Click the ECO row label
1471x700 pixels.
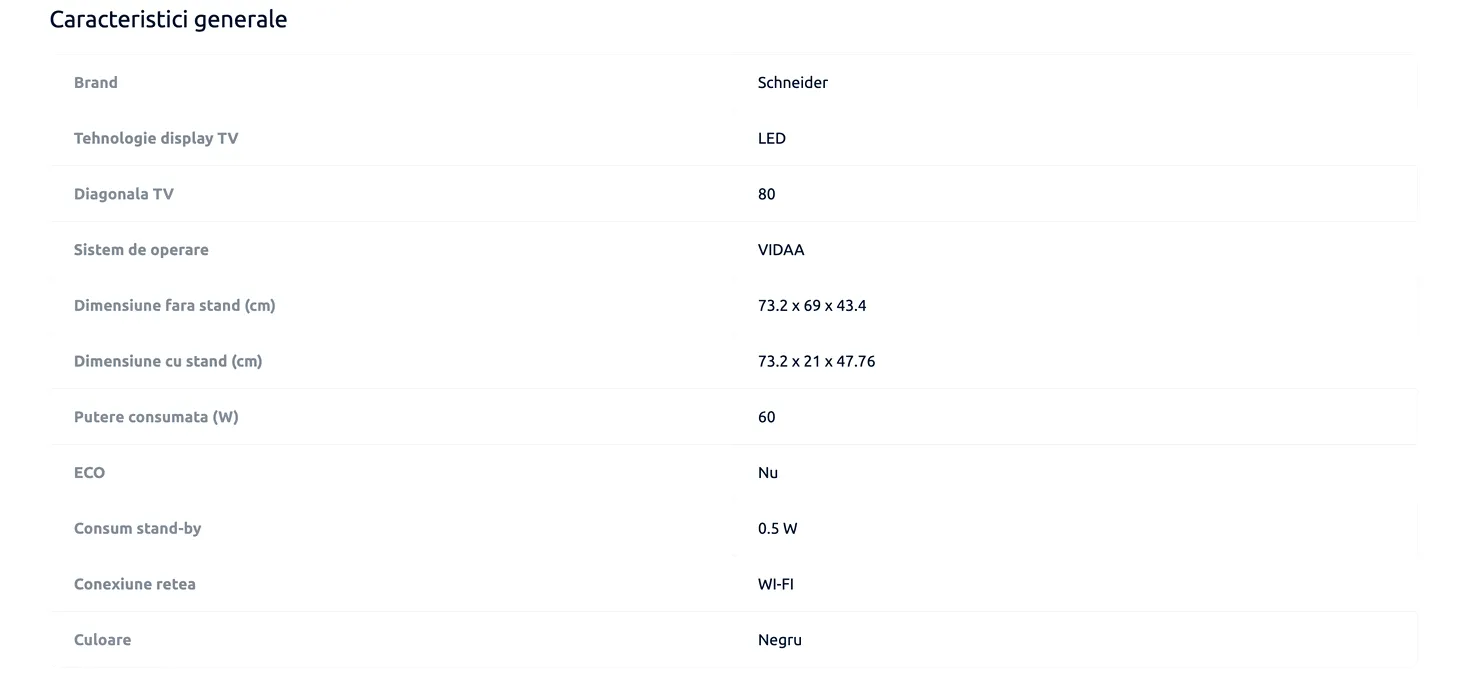pyautogui.click(x=89, y=473)
